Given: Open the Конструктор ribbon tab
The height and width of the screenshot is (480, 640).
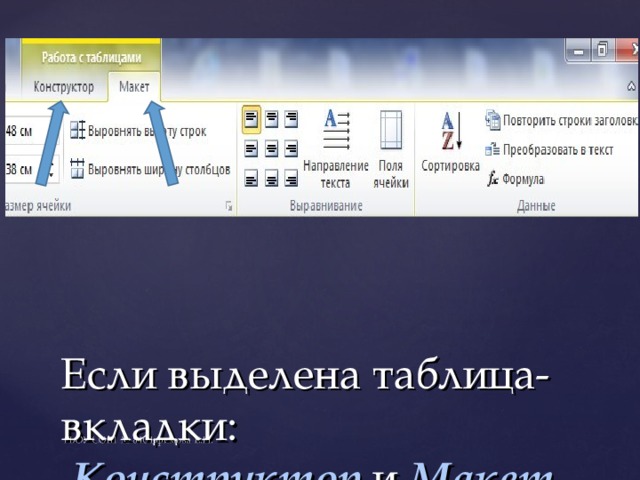Looking at the screenshot, I should [64, 87].
